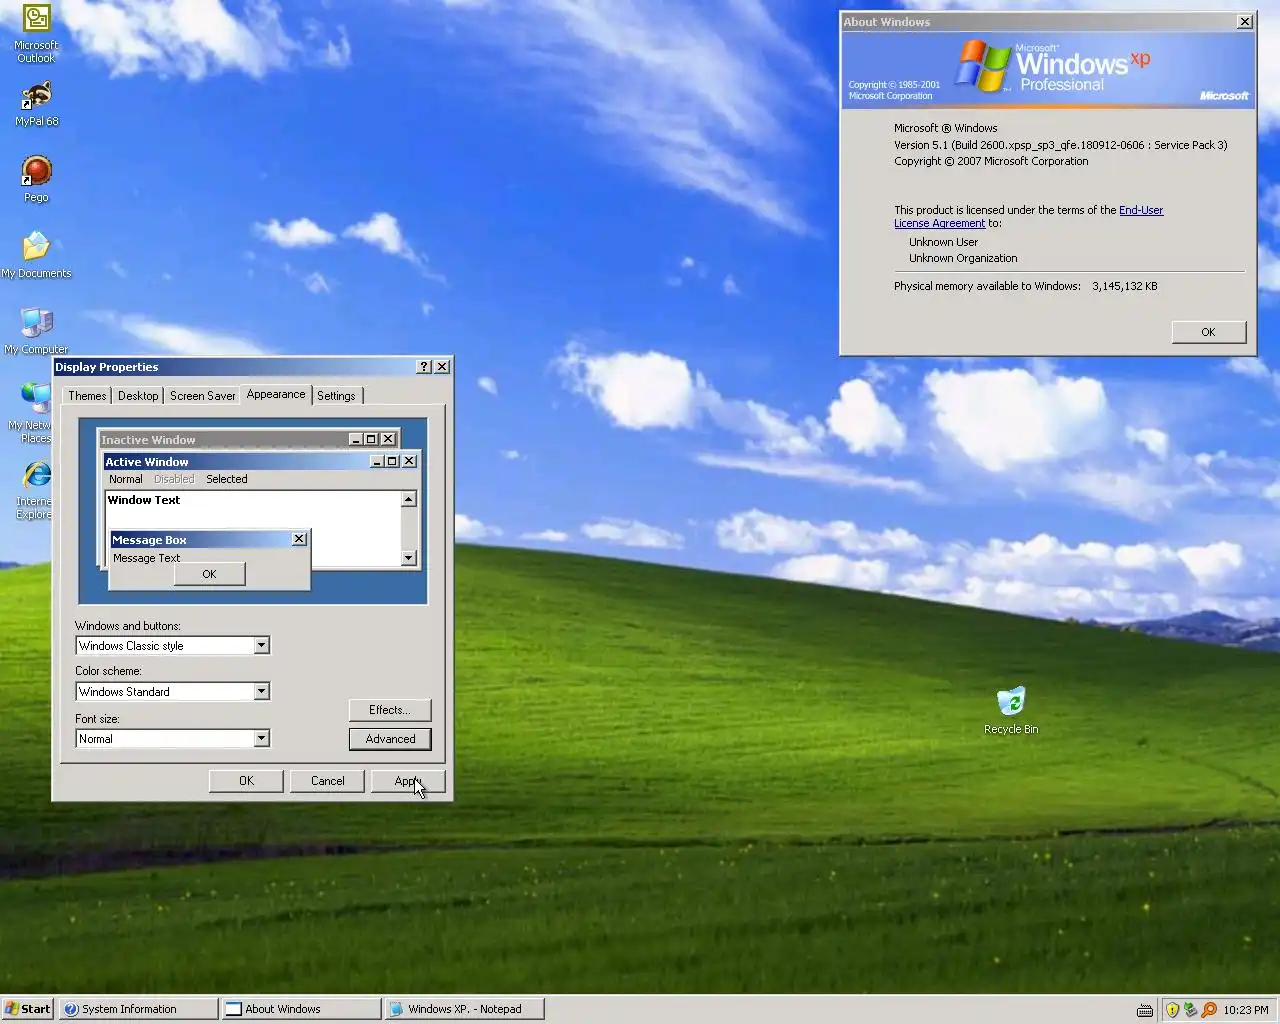
Task: Click the safely remove hardware tray icon
Action: click(1190, 1009)
